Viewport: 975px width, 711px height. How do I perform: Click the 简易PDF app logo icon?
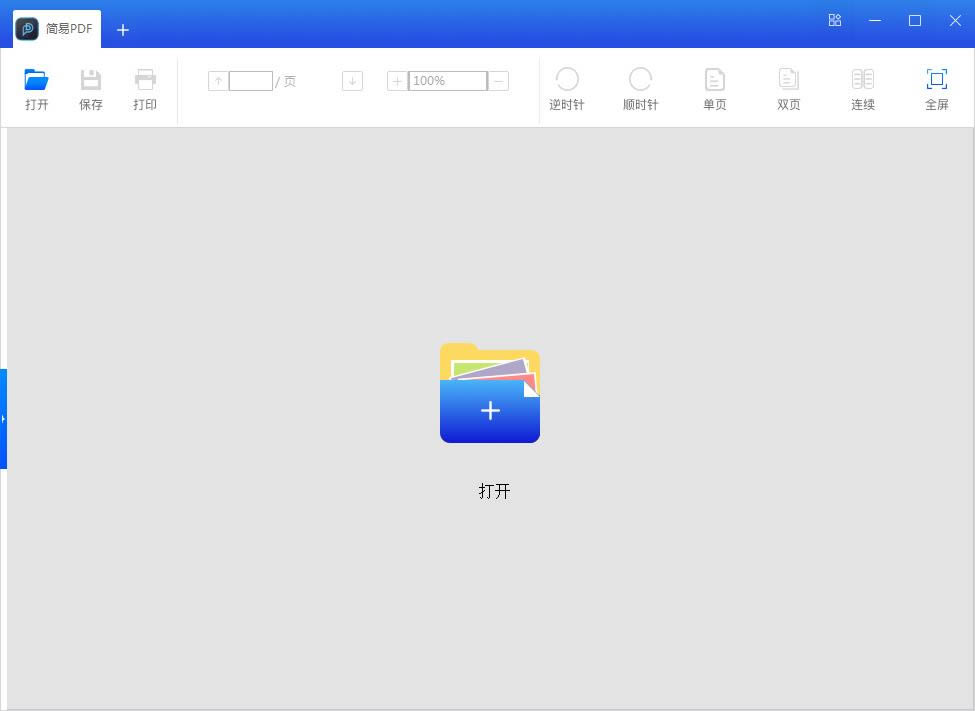[27, 29]
